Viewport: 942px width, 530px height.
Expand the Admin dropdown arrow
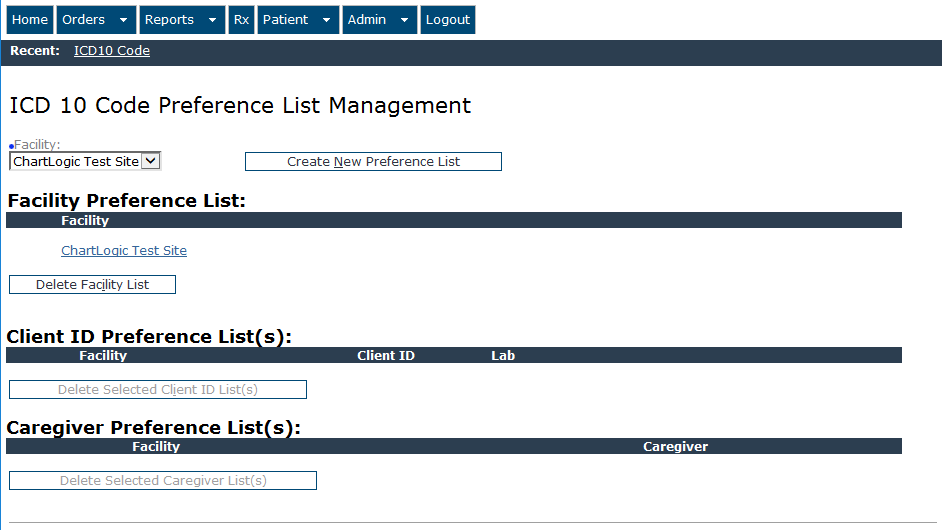[404, 20]
